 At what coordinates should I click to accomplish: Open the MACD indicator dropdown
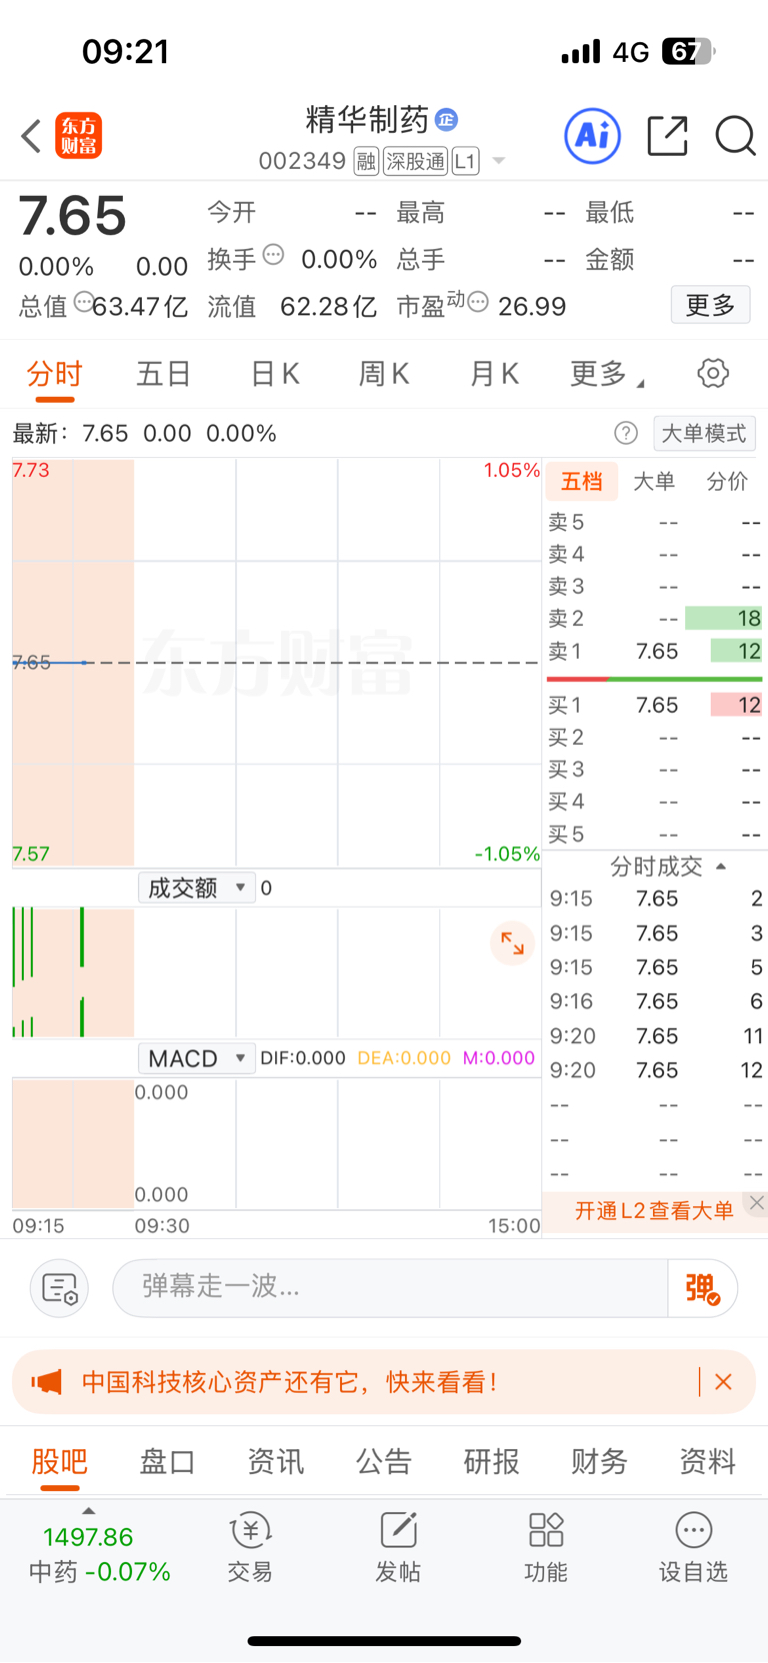point(197,1058)
